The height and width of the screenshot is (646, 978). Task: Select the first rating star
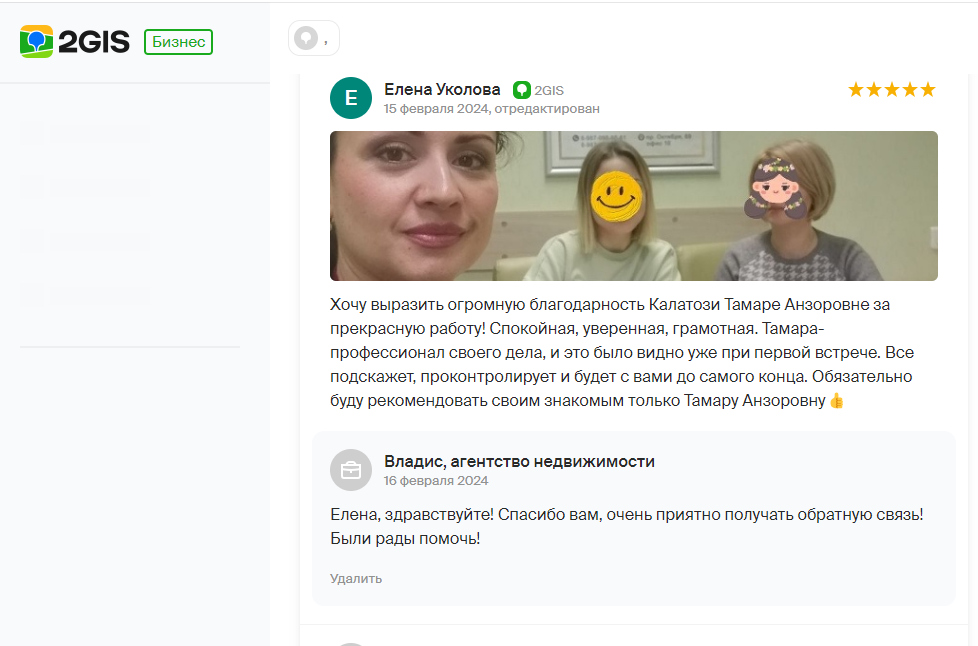click(856, 90)
